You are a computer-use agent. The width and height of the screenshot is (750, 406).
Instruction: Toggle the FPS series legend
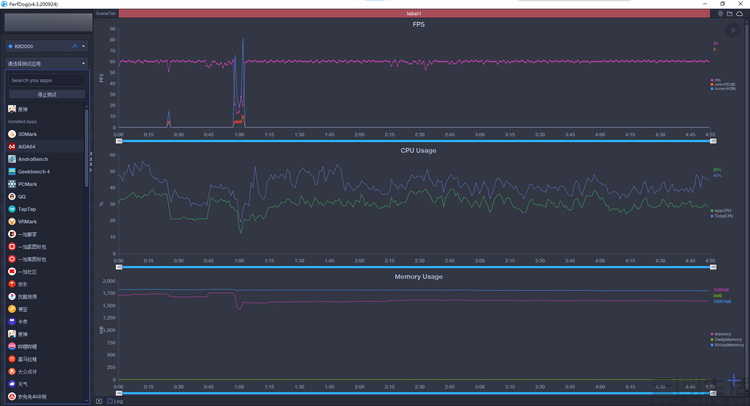715,80
